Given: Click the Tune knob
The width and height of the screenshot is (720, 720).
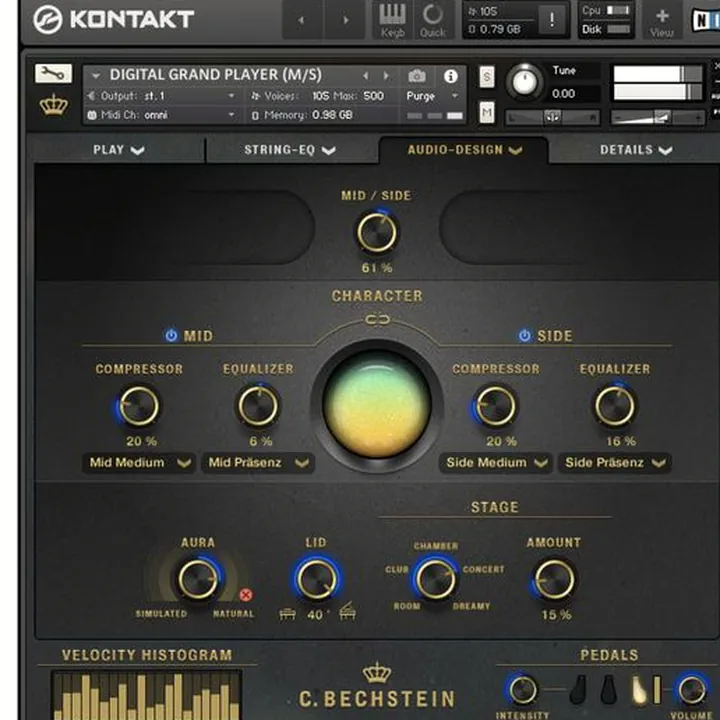Looking at the screenshot, I should point(524,82).
